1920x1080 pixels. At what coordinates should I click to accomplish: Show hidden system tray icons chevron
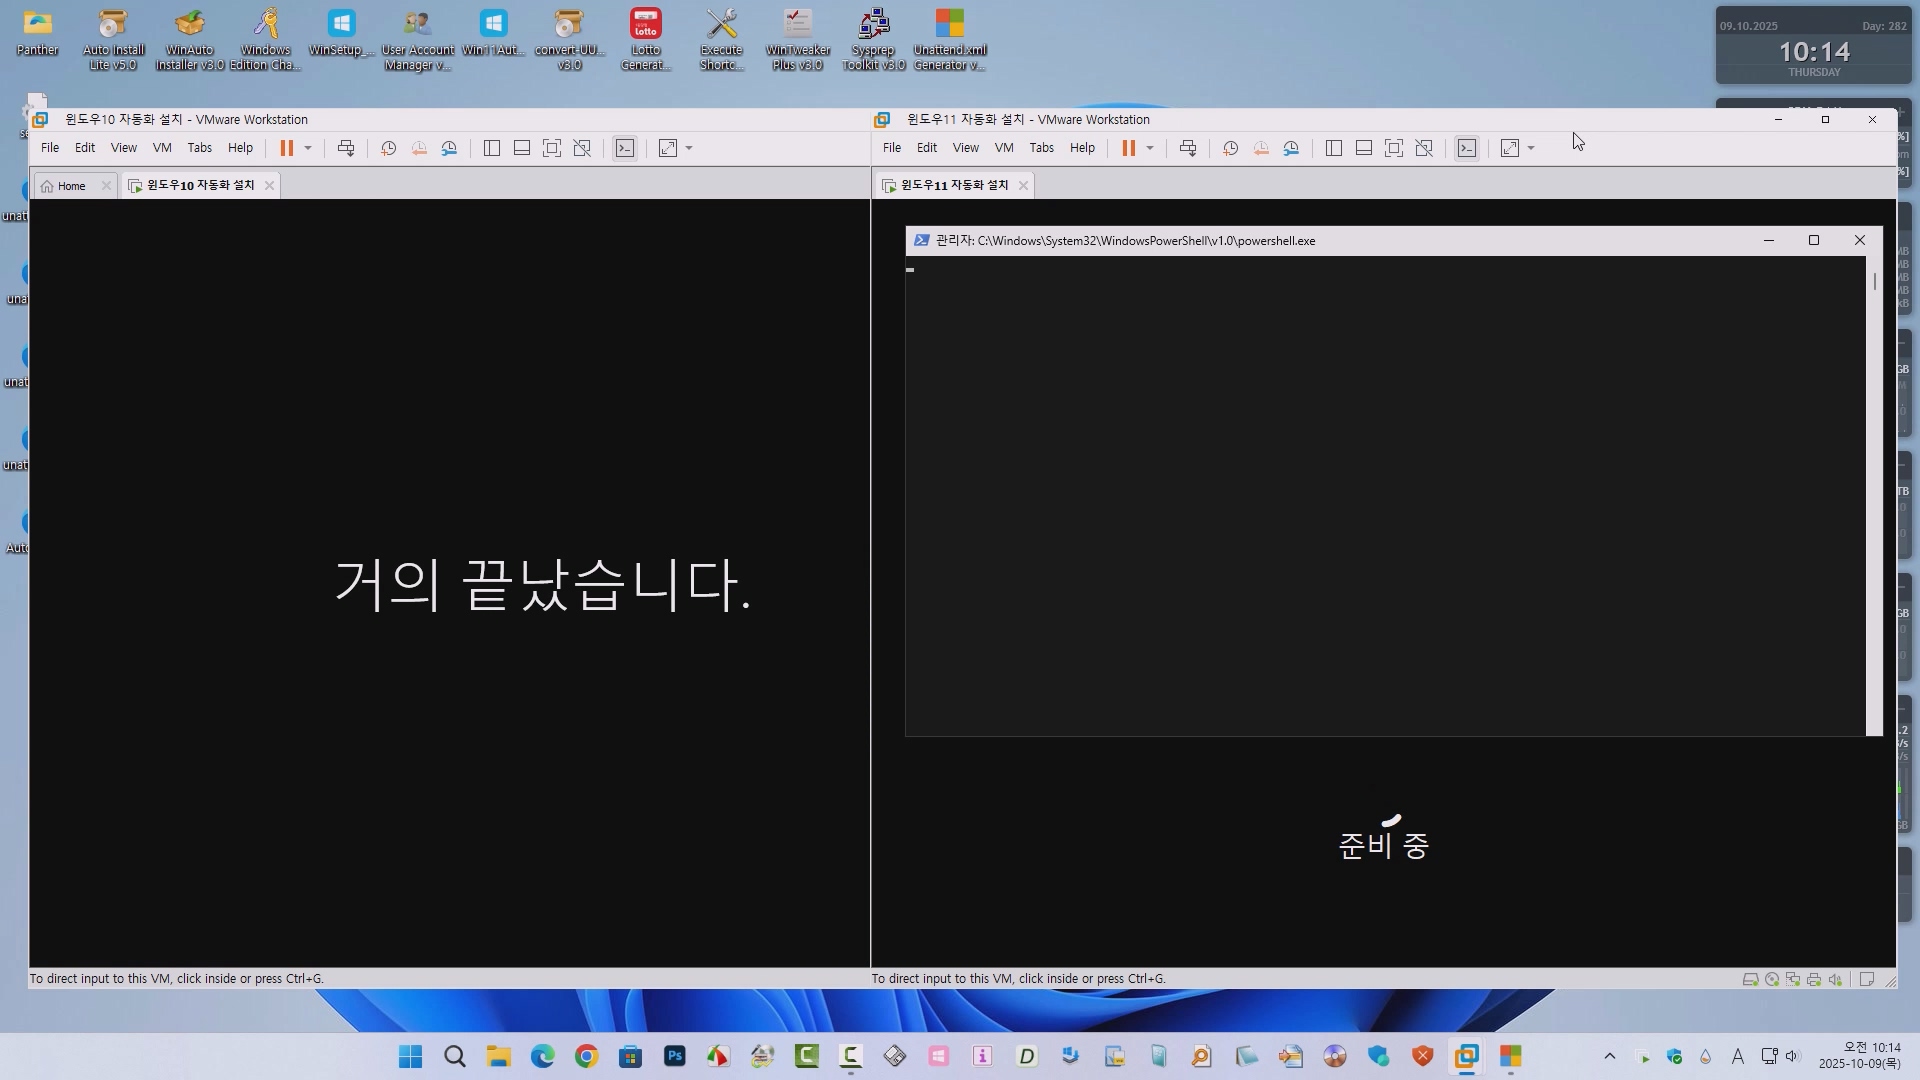pos(1609,1057)
